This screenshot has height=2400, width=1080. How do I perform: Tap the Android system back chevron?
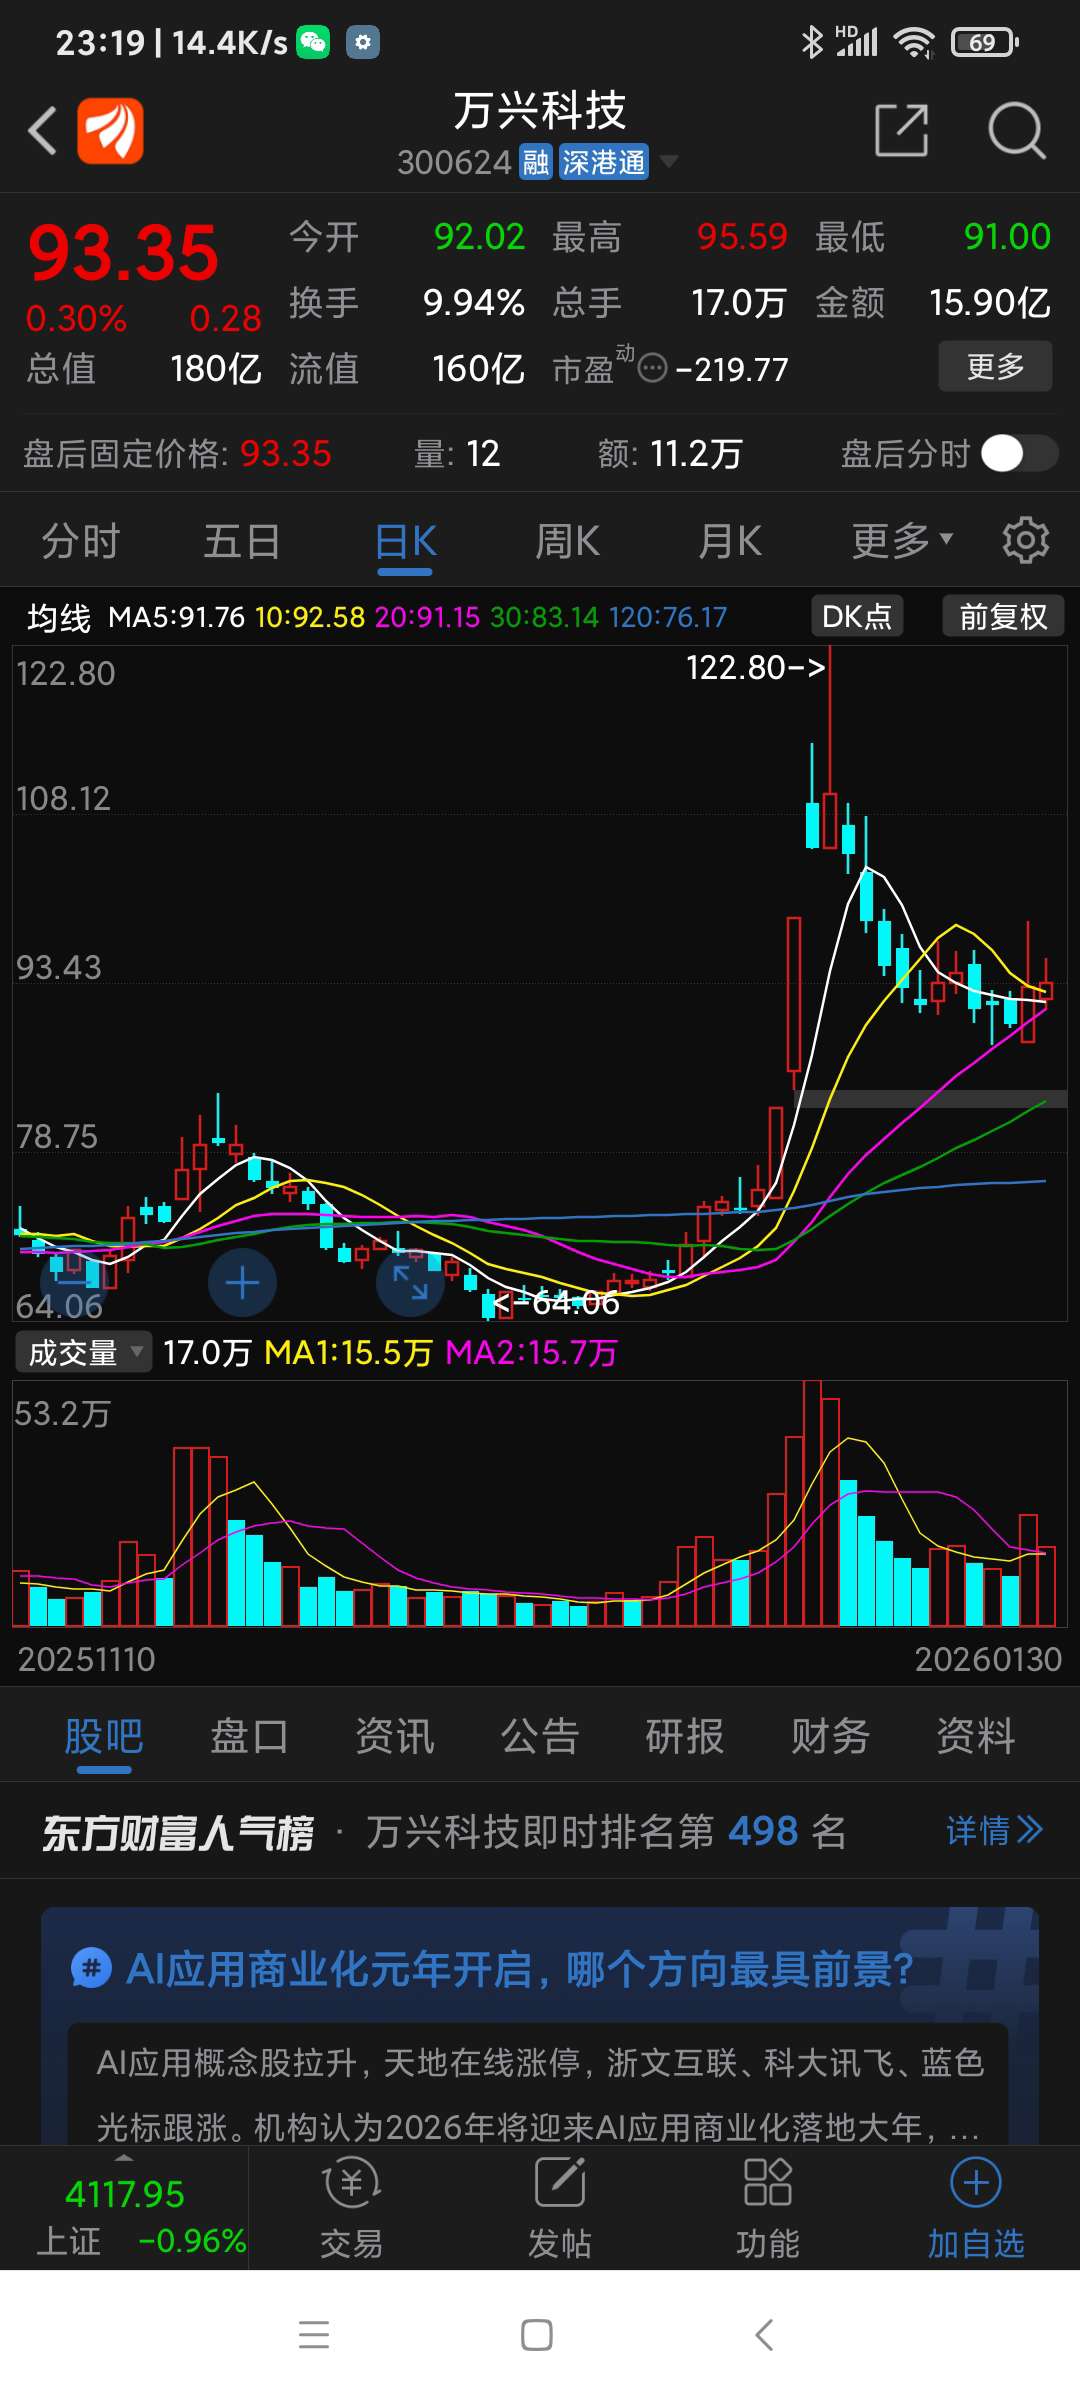[x=764, y=2335]
